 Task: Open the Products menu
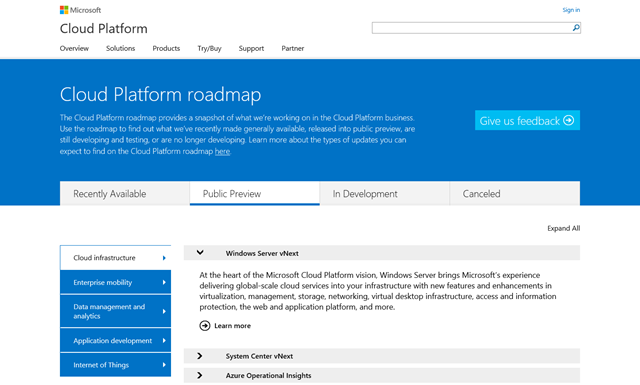tap(166, 48)
